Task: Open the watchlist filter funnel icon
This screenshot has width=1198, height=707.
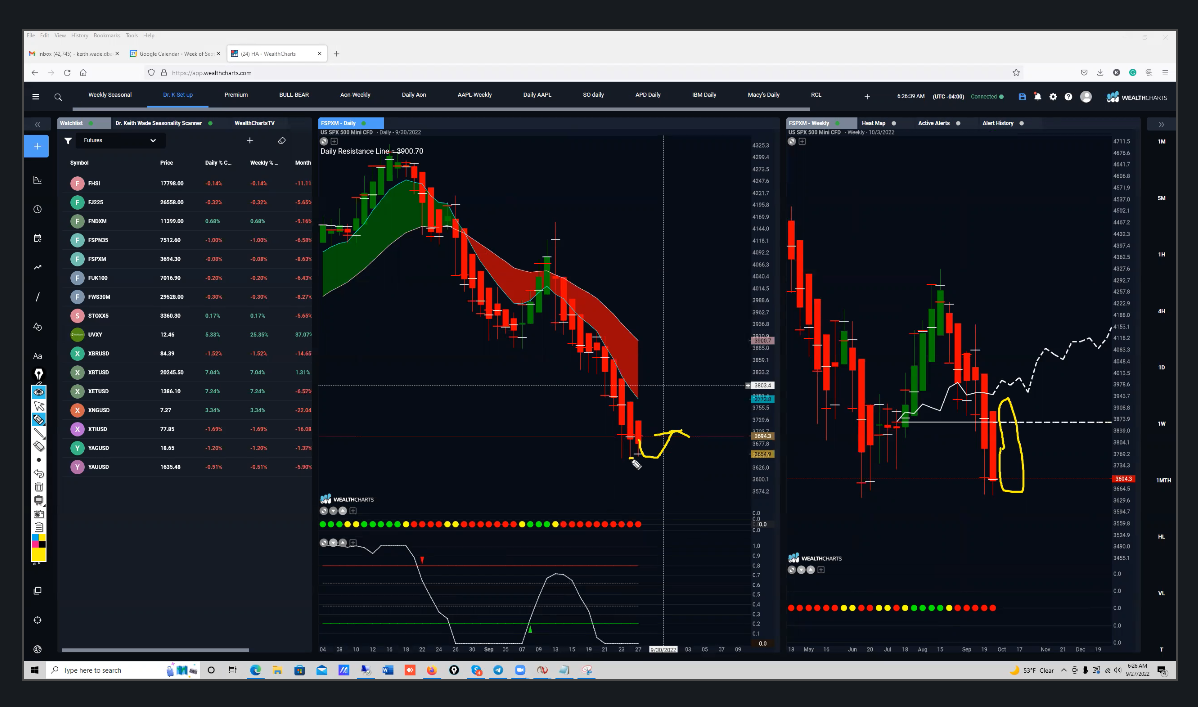Action: click(68, 141)
